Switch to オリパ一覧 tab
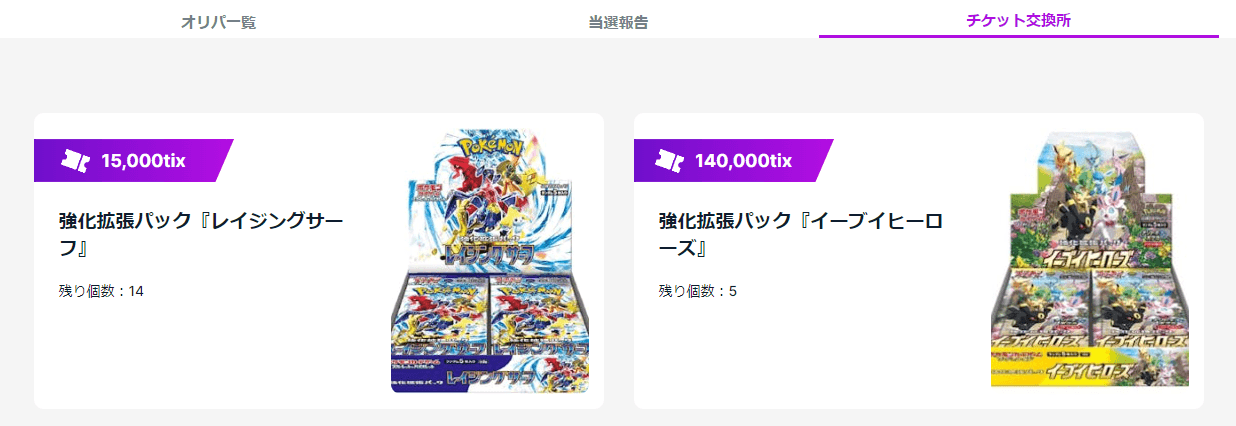1236x426 pixels. pyautogui.click(x=219, y=21)
